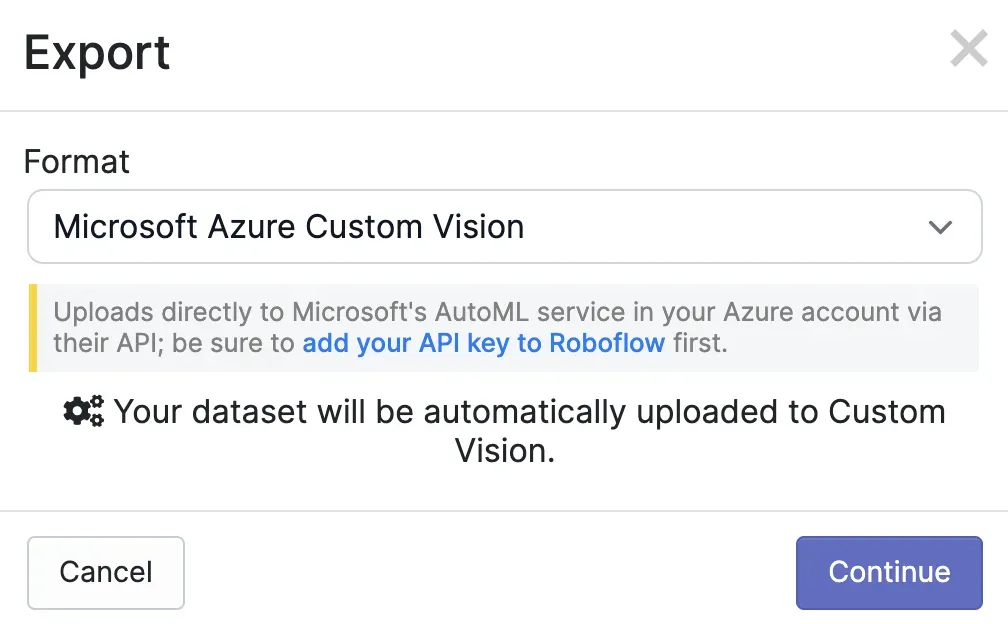Click the chevron arrow in the Format selector
This screenshot has height=624, width=1008.
[940, 227]
